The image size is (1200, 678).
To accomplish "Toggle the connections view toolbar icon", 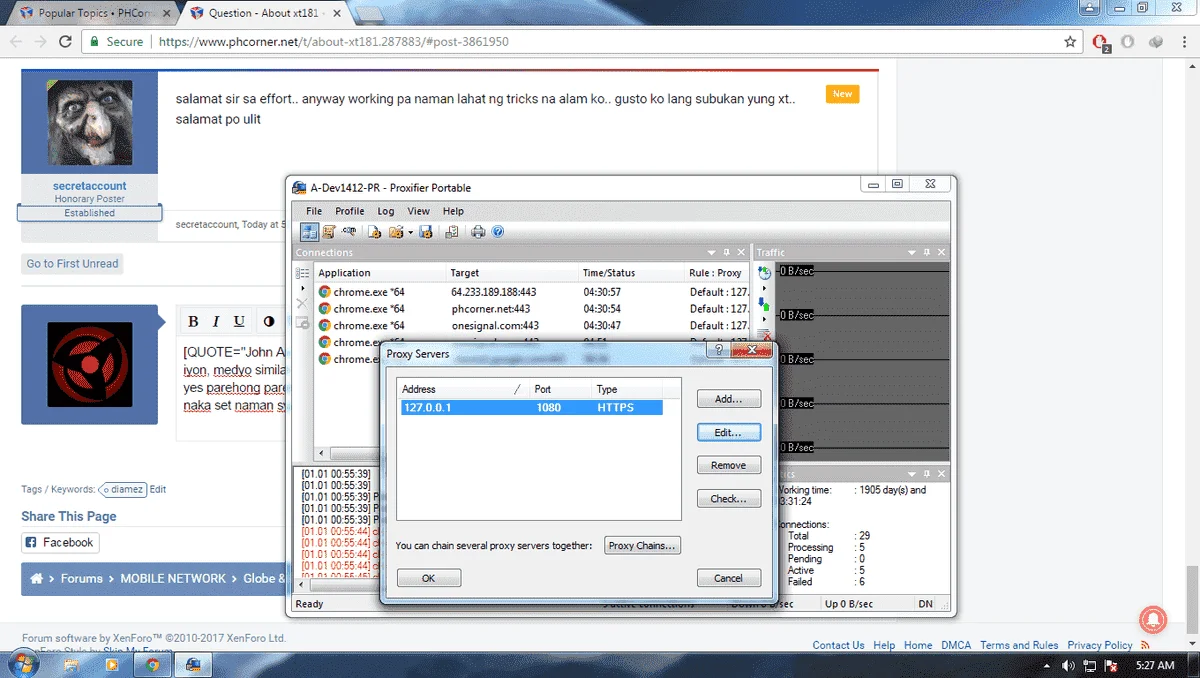I will pyautogui.click(x=310, y=232).
